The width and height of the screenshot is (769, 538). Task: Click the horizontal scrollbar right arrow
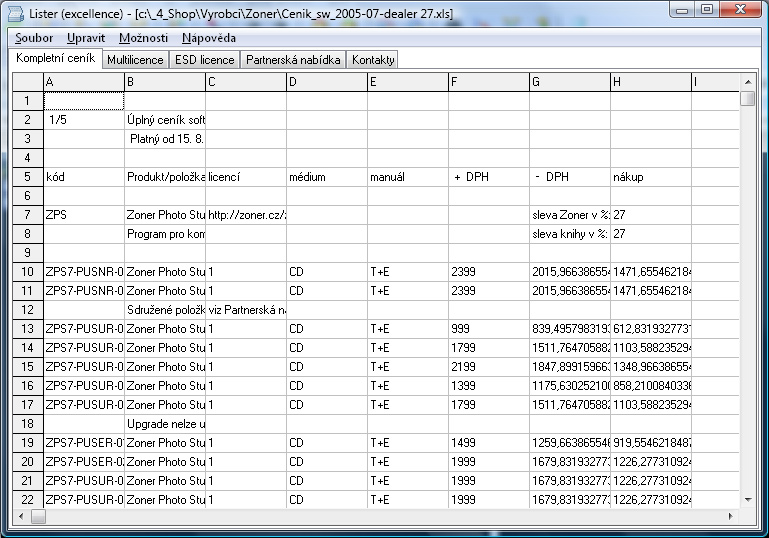(733, 515)
